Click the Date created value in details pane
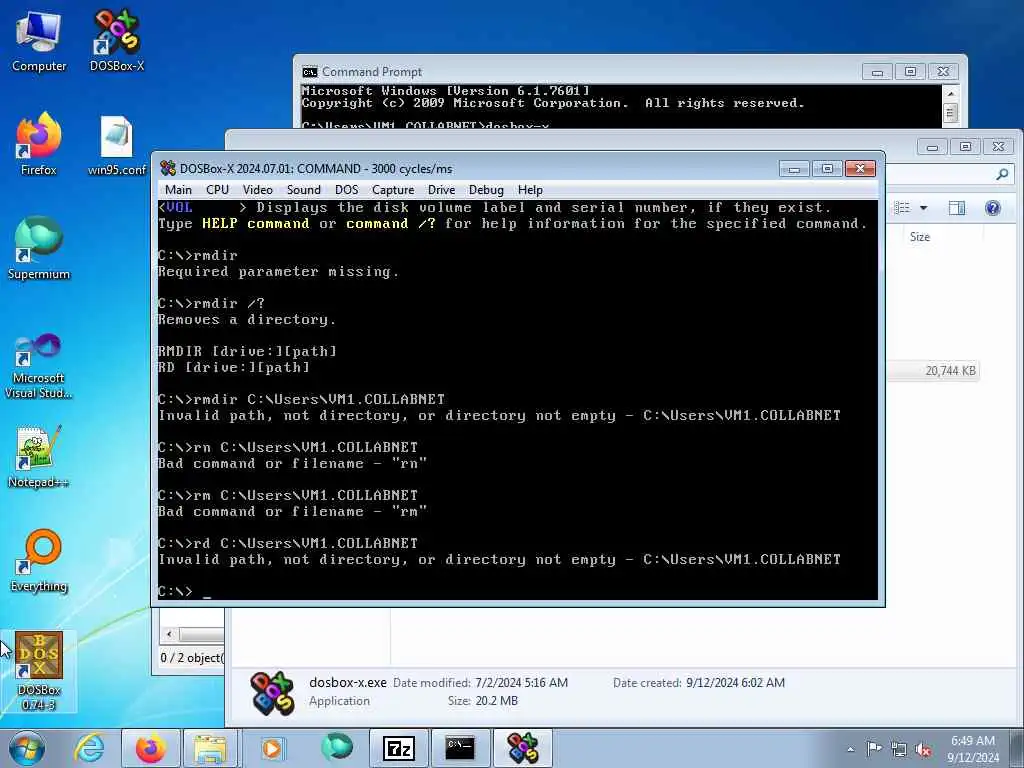1024x768 pixels. (x=735, y=682)
